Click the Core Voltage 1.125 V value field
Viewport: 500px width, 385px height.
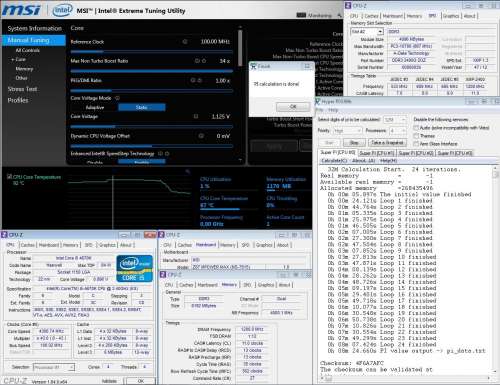pos(220,116)
